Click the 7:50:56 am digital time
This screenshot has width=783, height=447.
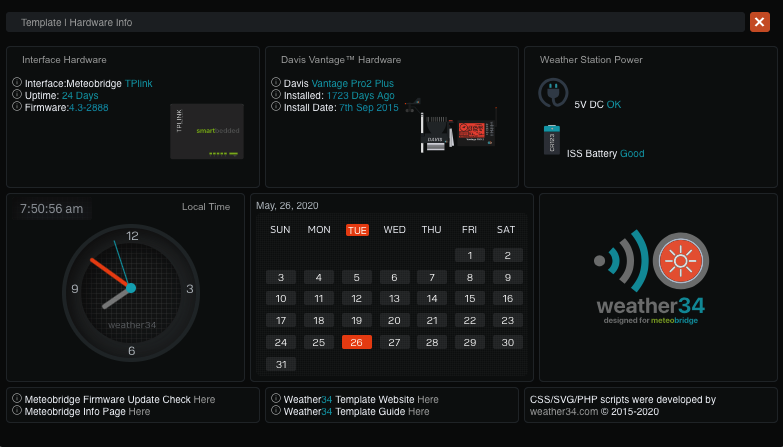[51, 209]
